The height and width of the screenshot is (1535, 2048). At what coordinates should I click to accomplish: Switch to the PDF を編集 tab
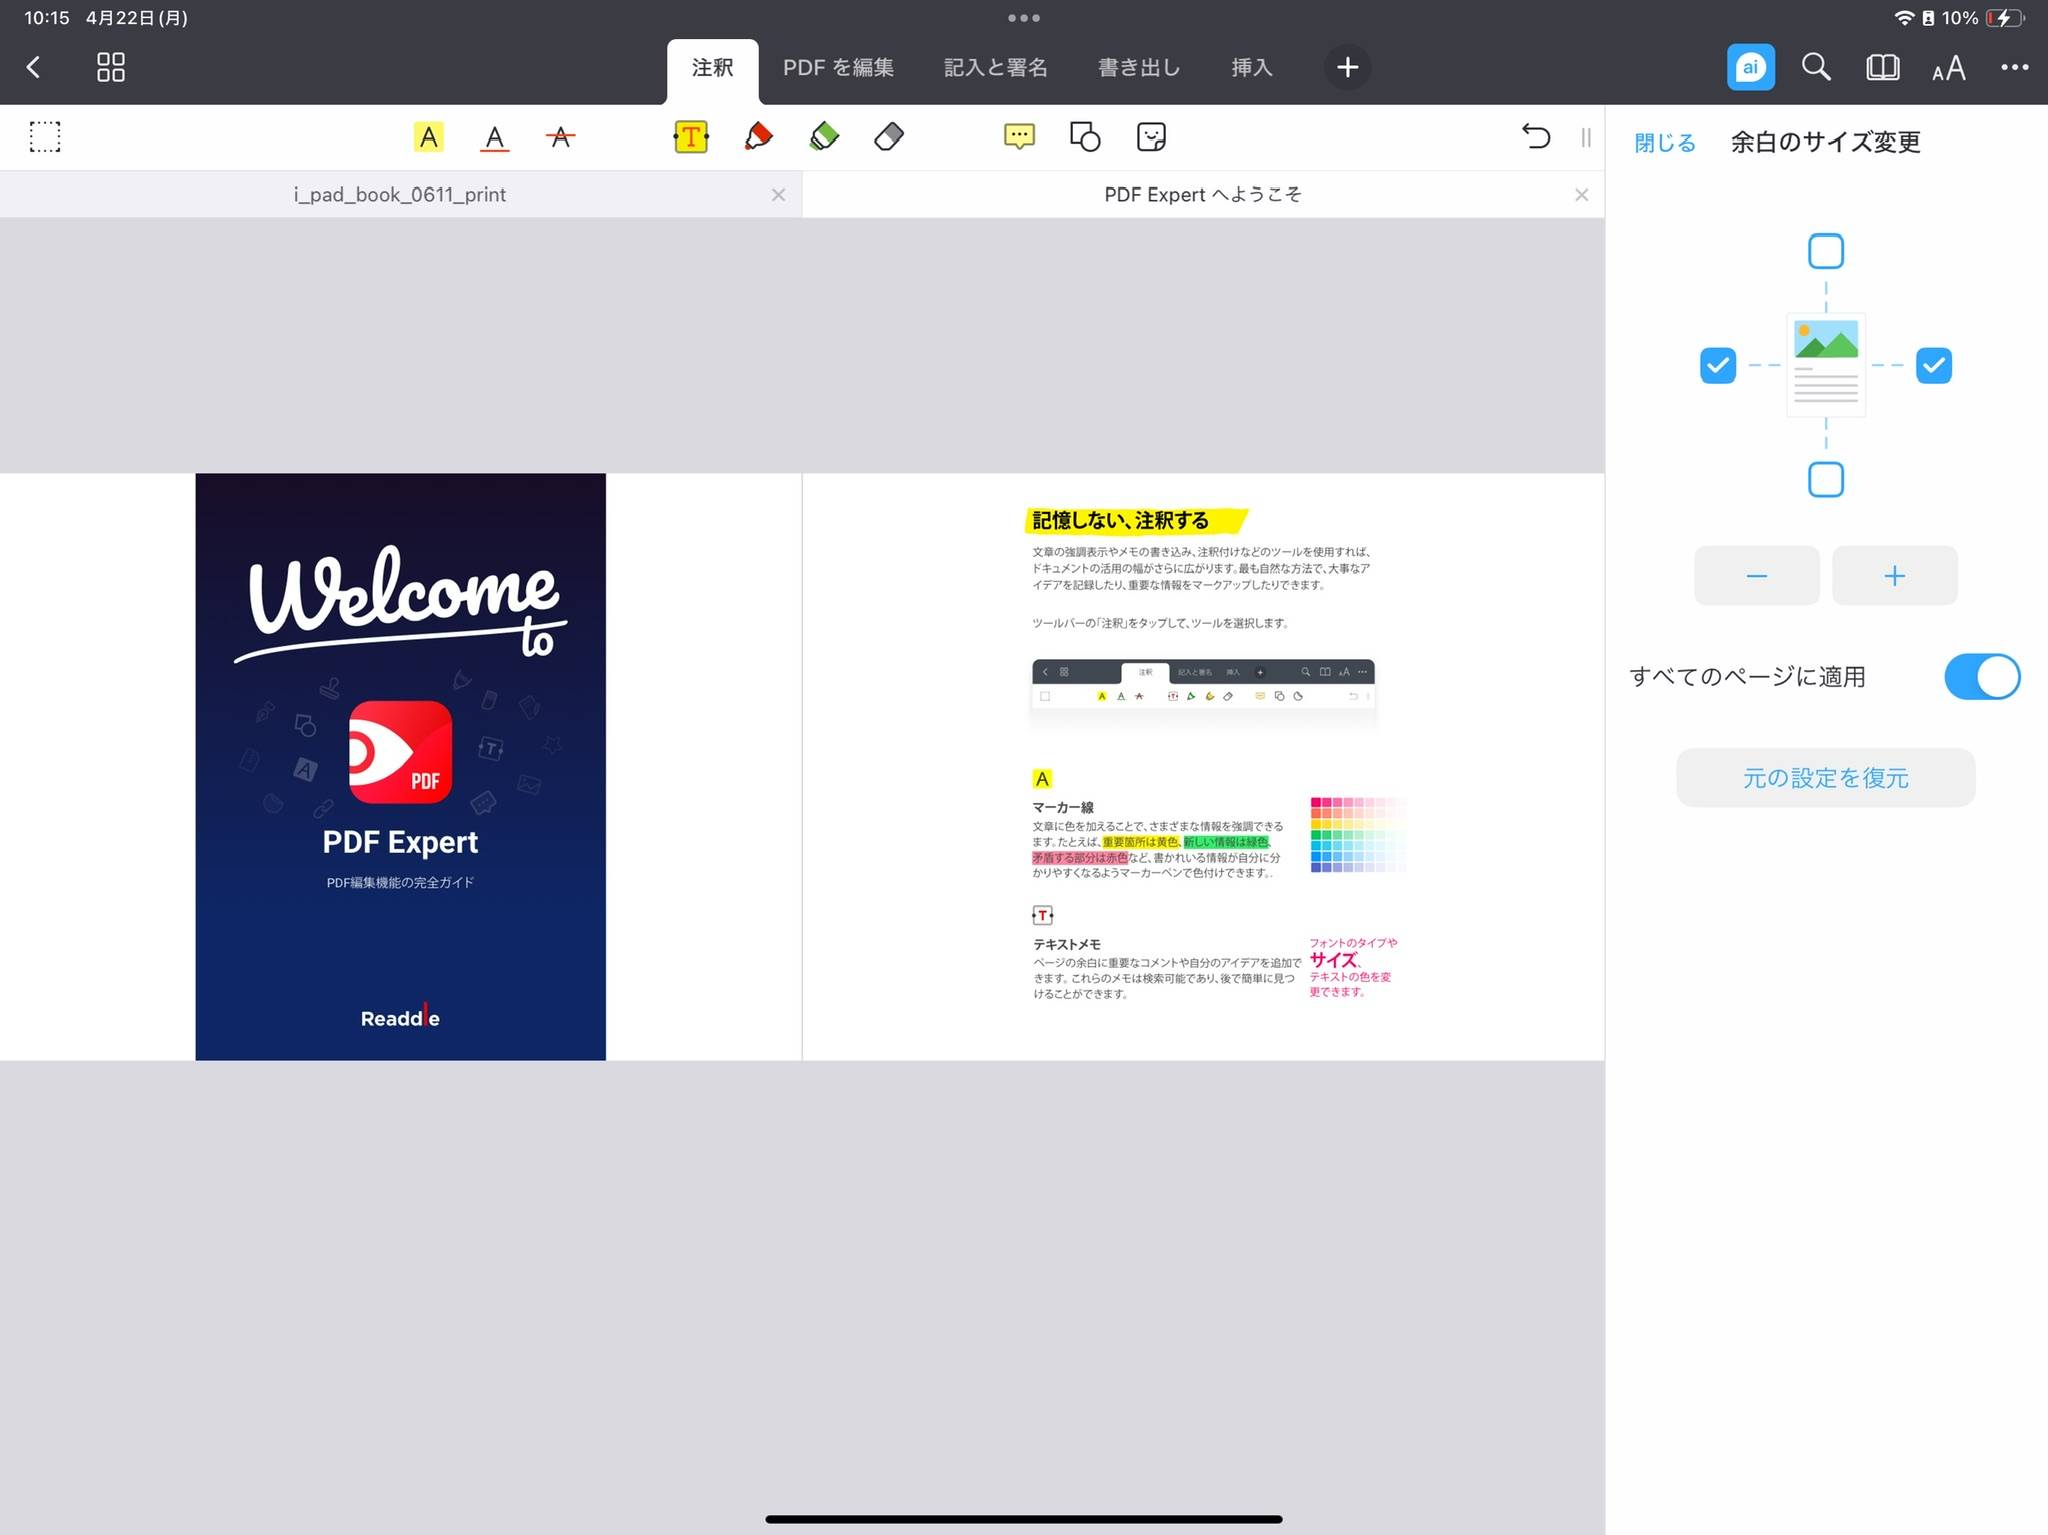pos(838,68)
